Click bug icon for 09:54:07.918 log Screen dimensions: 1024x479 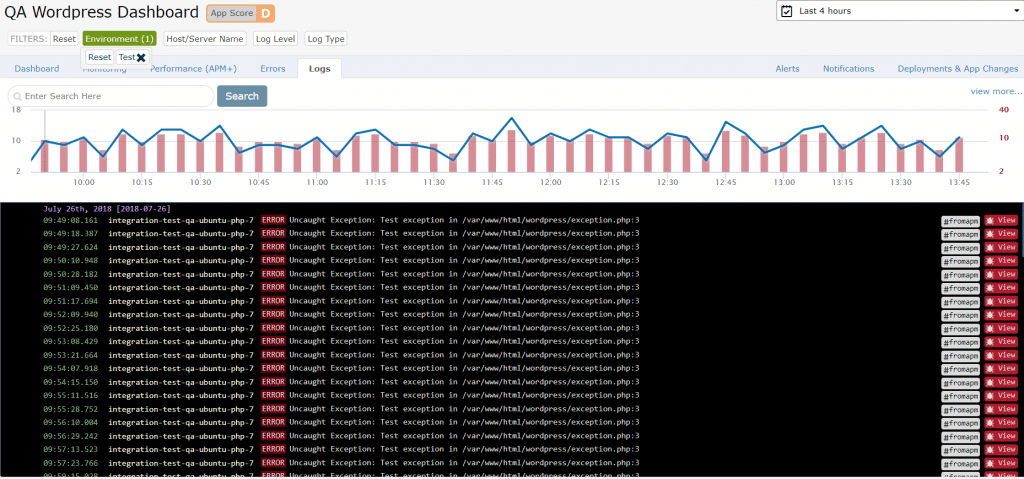pos(991,369)
